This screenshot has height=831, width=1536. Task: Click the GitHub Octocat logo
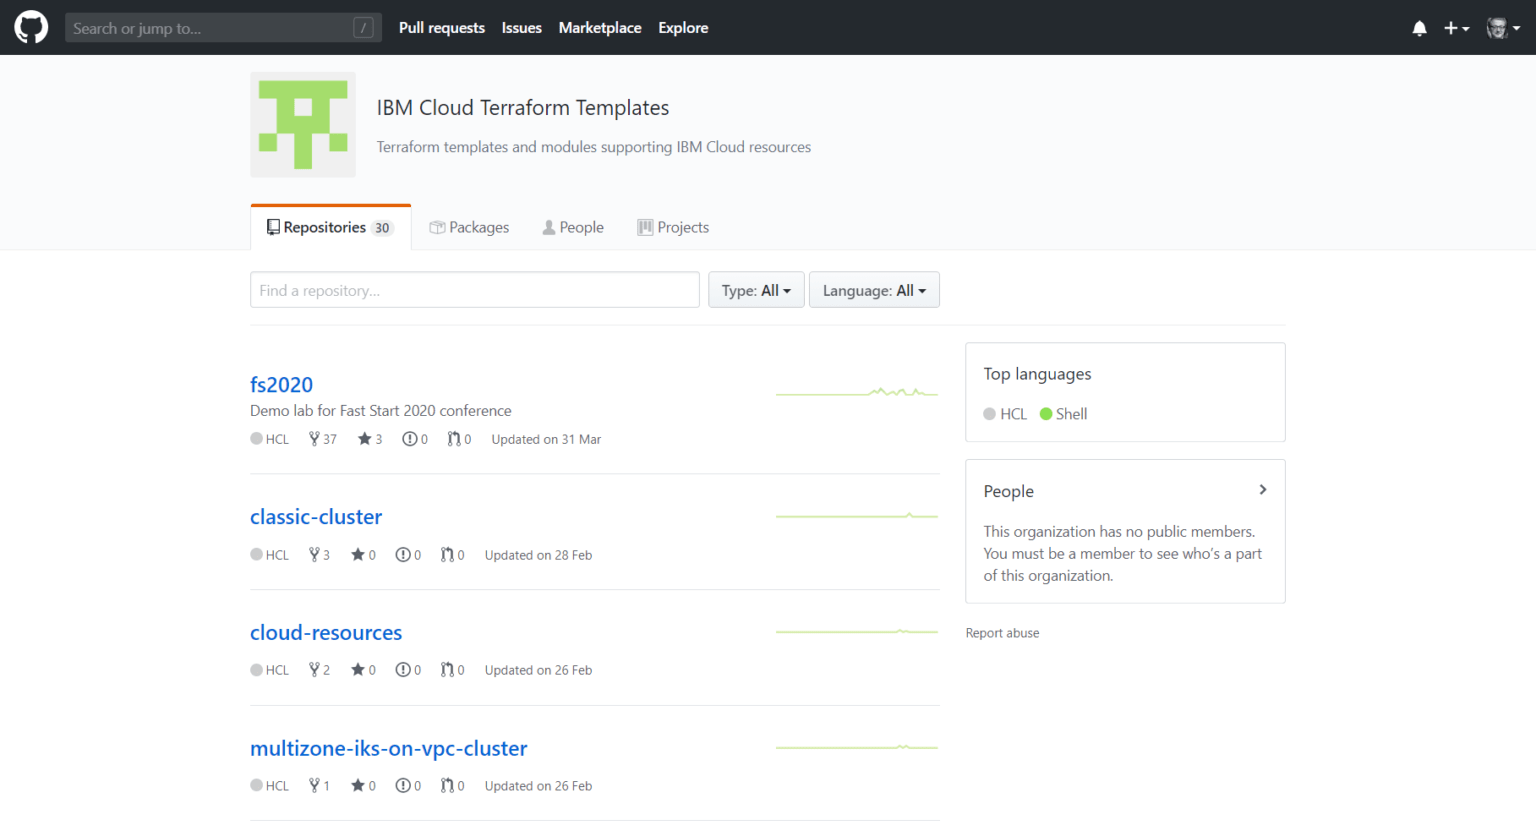31,27
